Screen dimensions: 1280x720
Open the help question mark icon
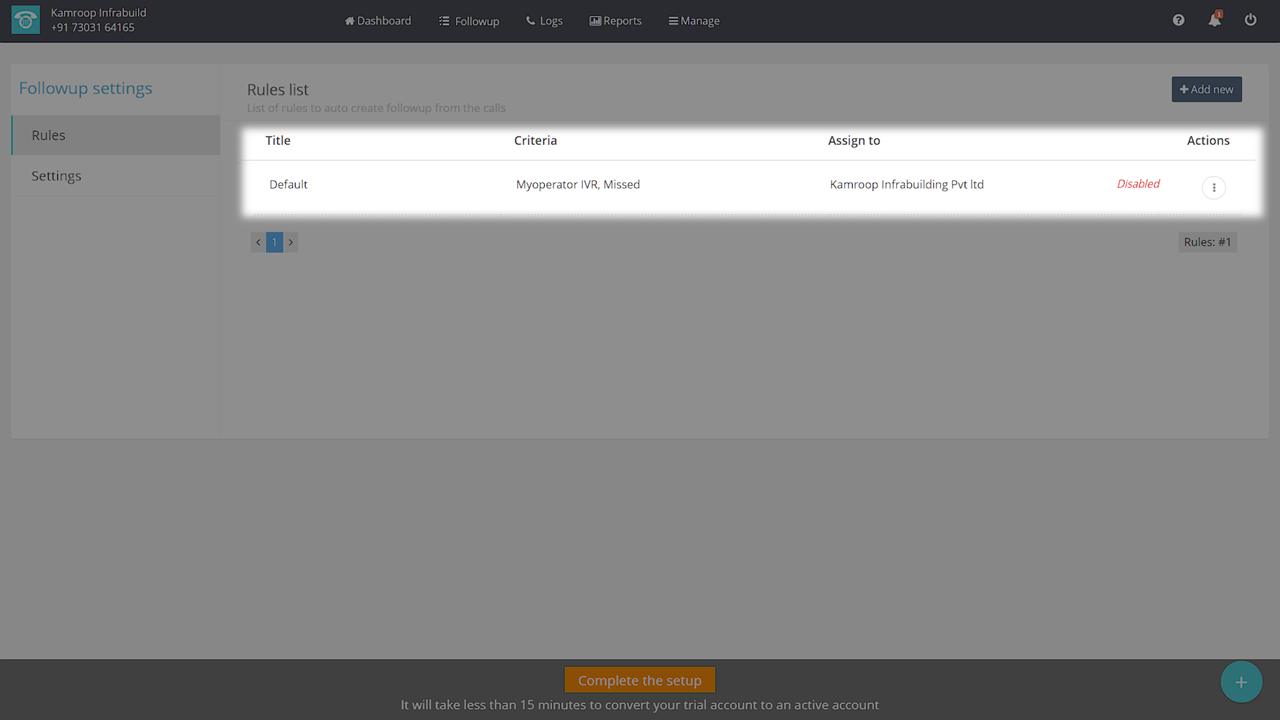click(x=1178, y=20)
